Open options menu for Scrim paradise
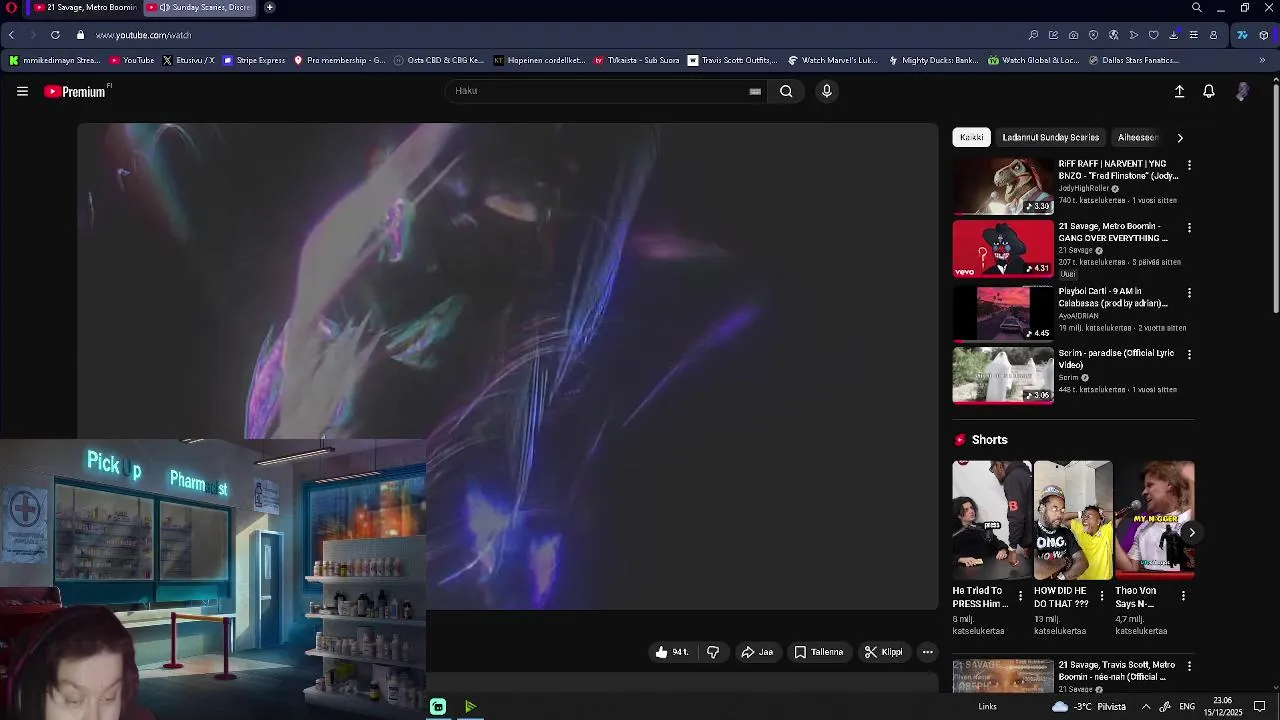This screenshot has width=1280, height=720. (x=1189, y=354)
